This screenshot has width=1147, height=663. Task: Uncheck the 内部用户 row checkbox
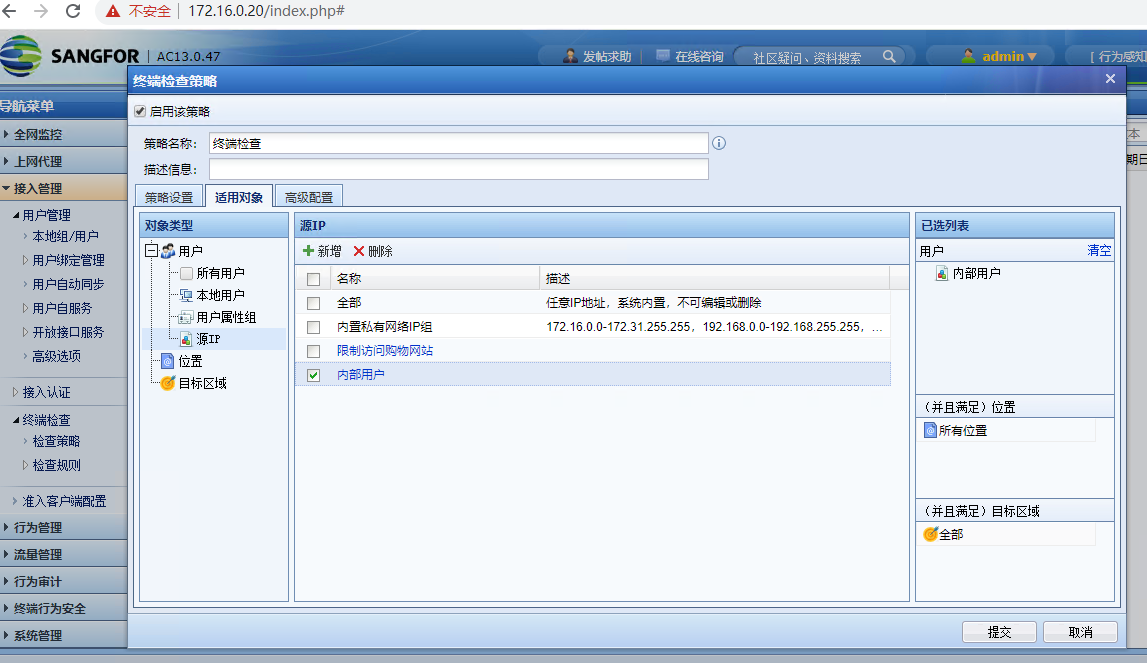(314, 375)
